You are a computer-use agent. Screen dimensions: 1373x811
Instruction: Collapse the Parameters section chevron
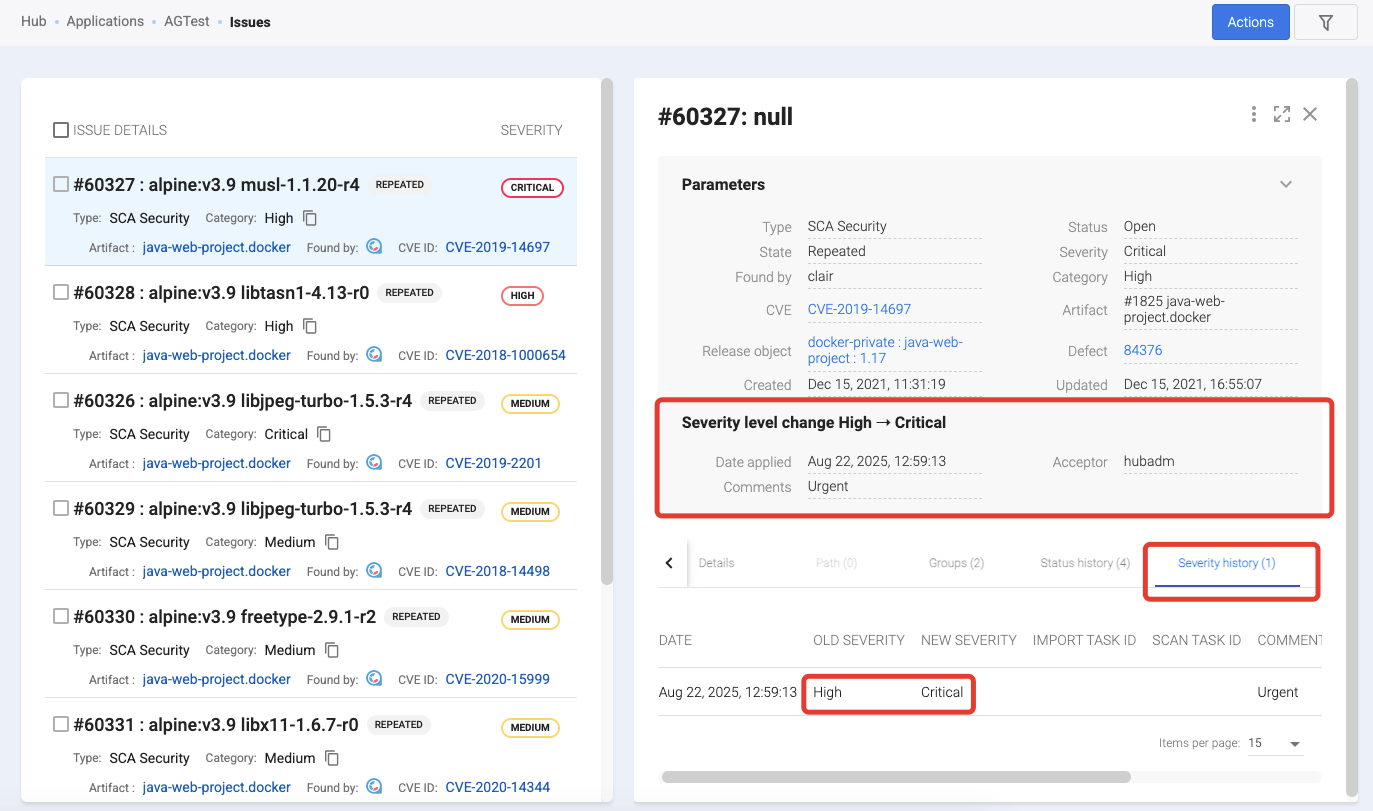pyautogui.click(x=1286, y=184)
